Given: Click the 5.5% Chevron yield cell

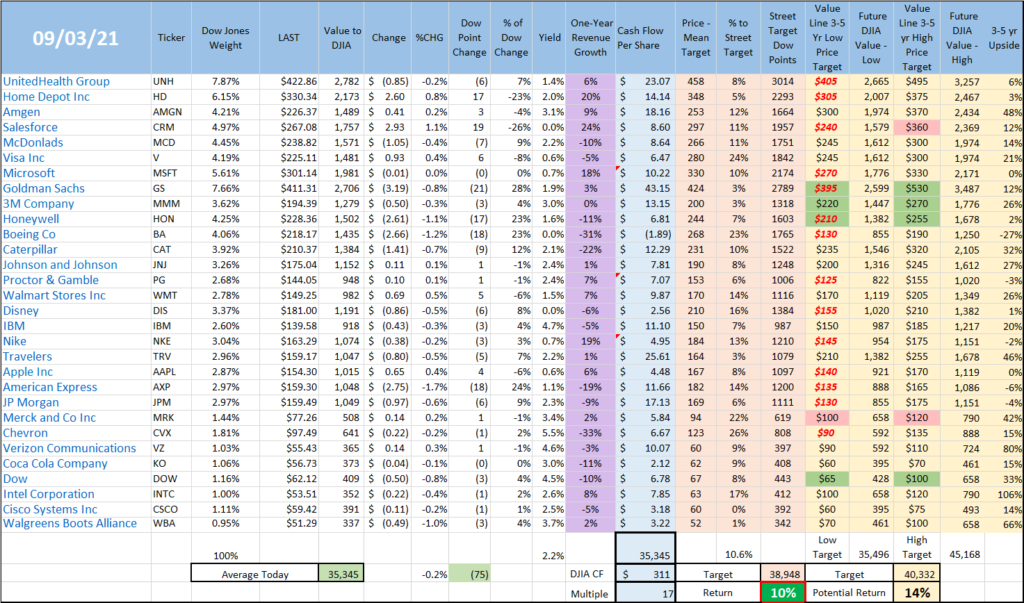Looking at the screenshot, I should [x=549, y=433].
